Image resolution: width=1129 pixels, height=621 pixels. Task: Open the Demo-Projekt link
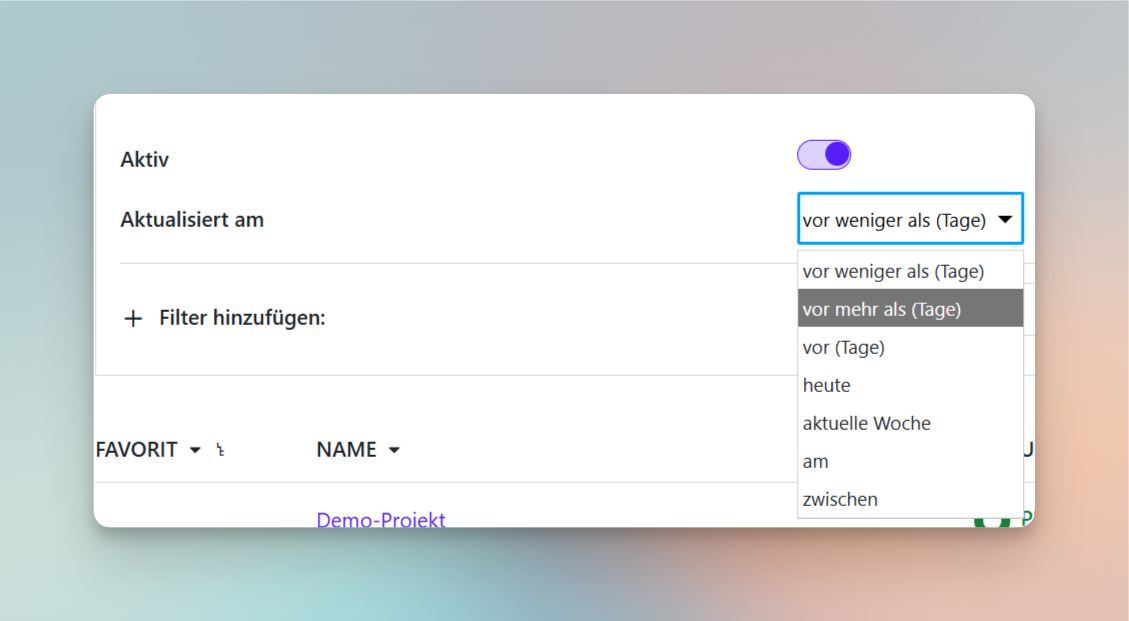[380, 520]
